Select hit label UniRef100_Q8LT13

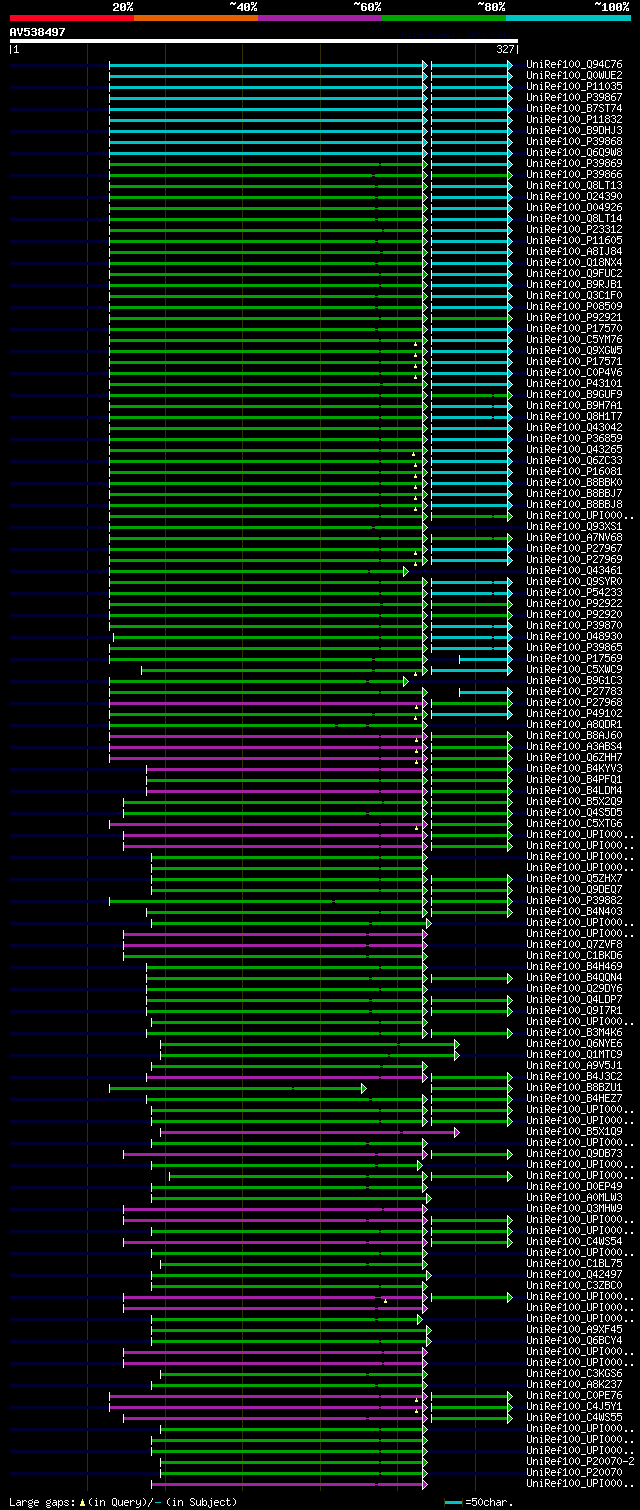pyautogui.click(x=574, y=185)
